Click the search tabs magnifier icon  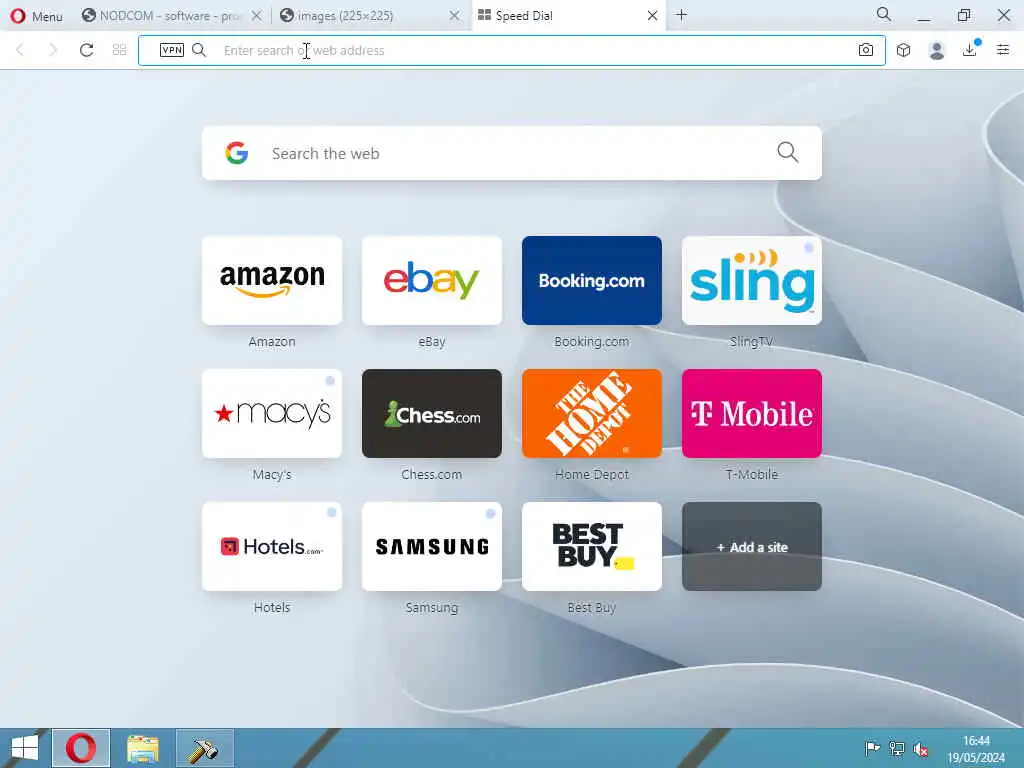tap(884, 14)
